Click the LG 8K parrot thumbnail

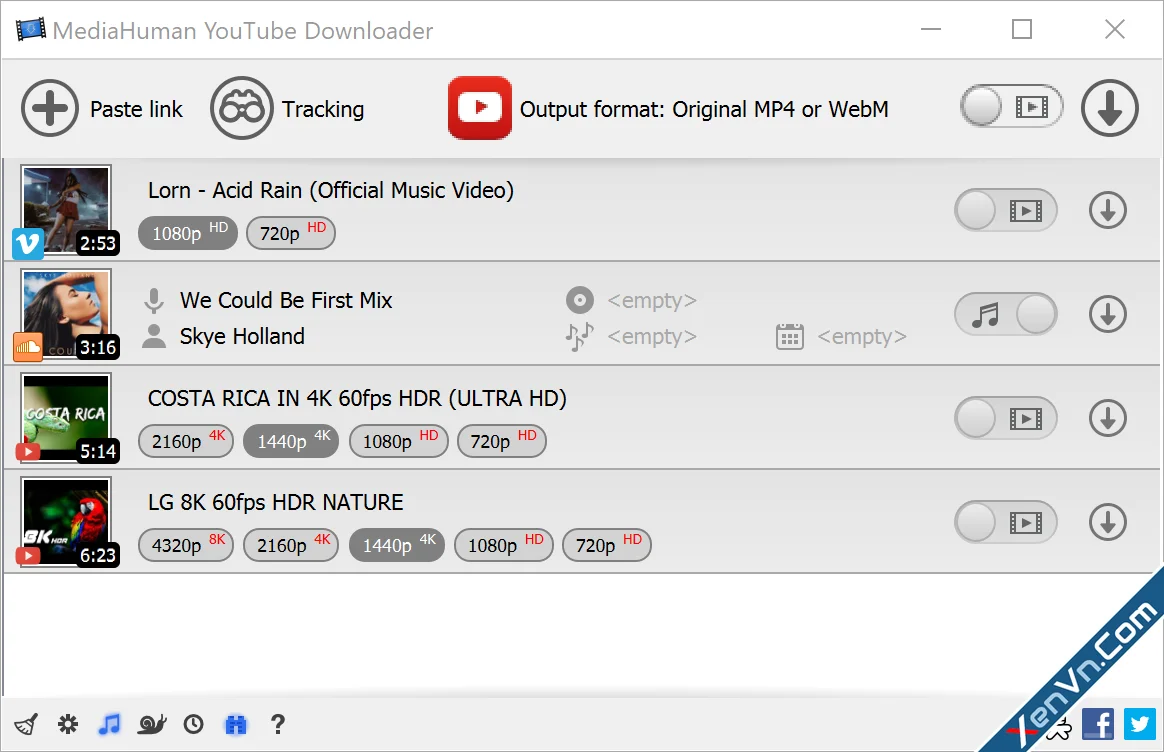point(66,522)
